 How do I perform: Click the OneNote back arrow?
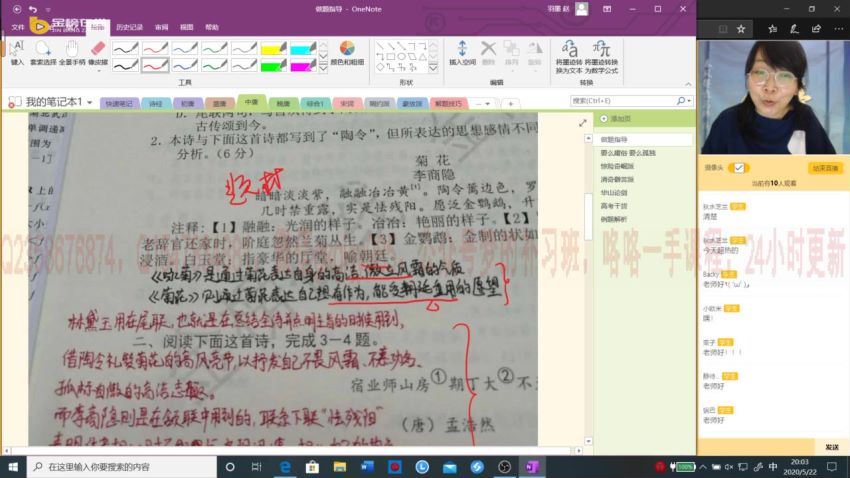(x=17, y=9)
